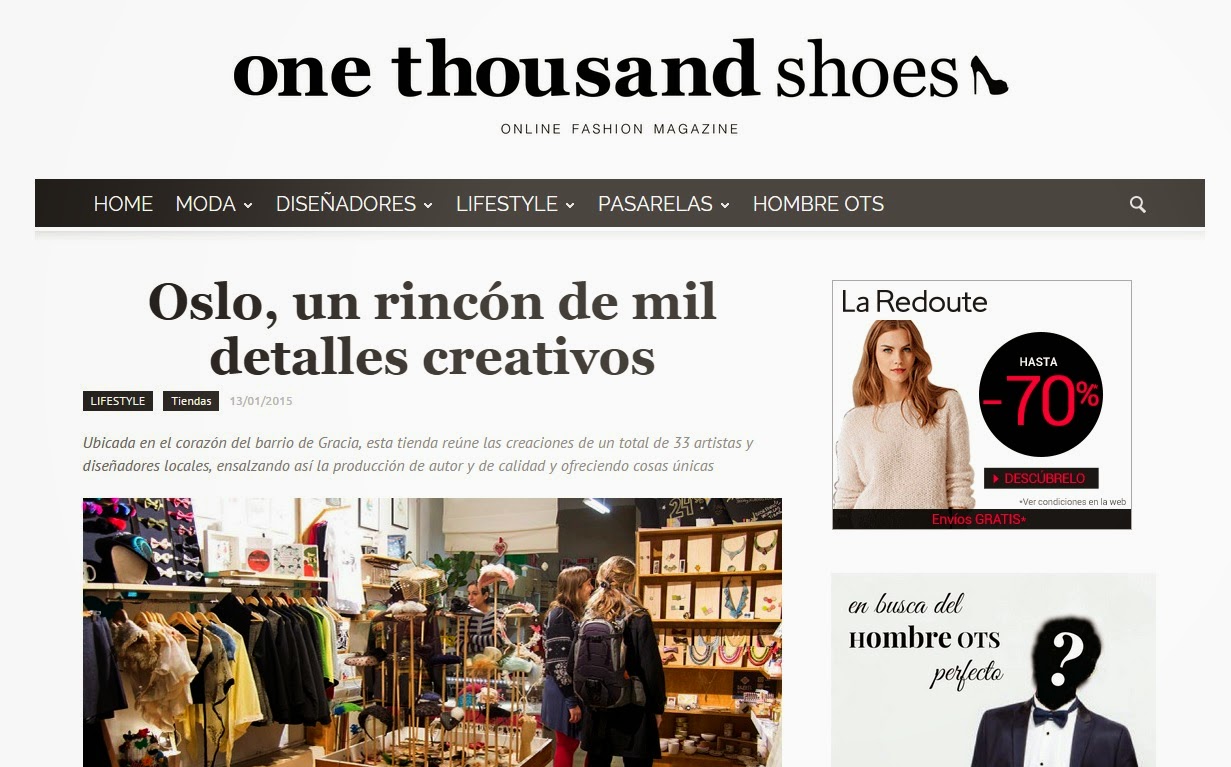Image resolution: width=1231 pixels, height=767 pixels.
Task: Open the Oslo shop interior photo
Action: [432, 632]
